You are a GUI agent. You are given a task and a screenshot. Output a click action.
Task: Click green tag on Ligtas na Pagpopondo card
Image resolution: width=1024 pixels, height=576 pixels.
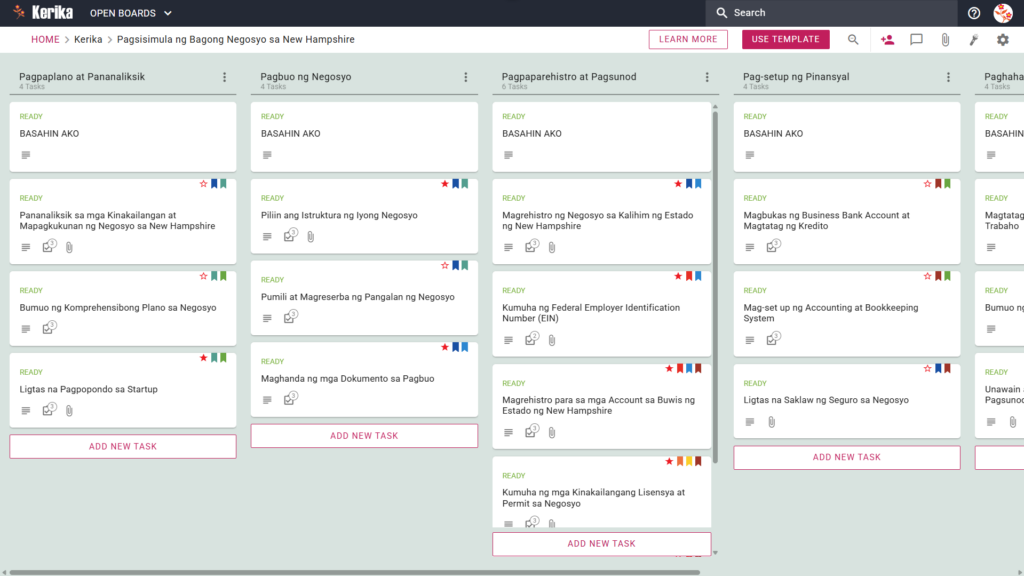click(223, 358)
